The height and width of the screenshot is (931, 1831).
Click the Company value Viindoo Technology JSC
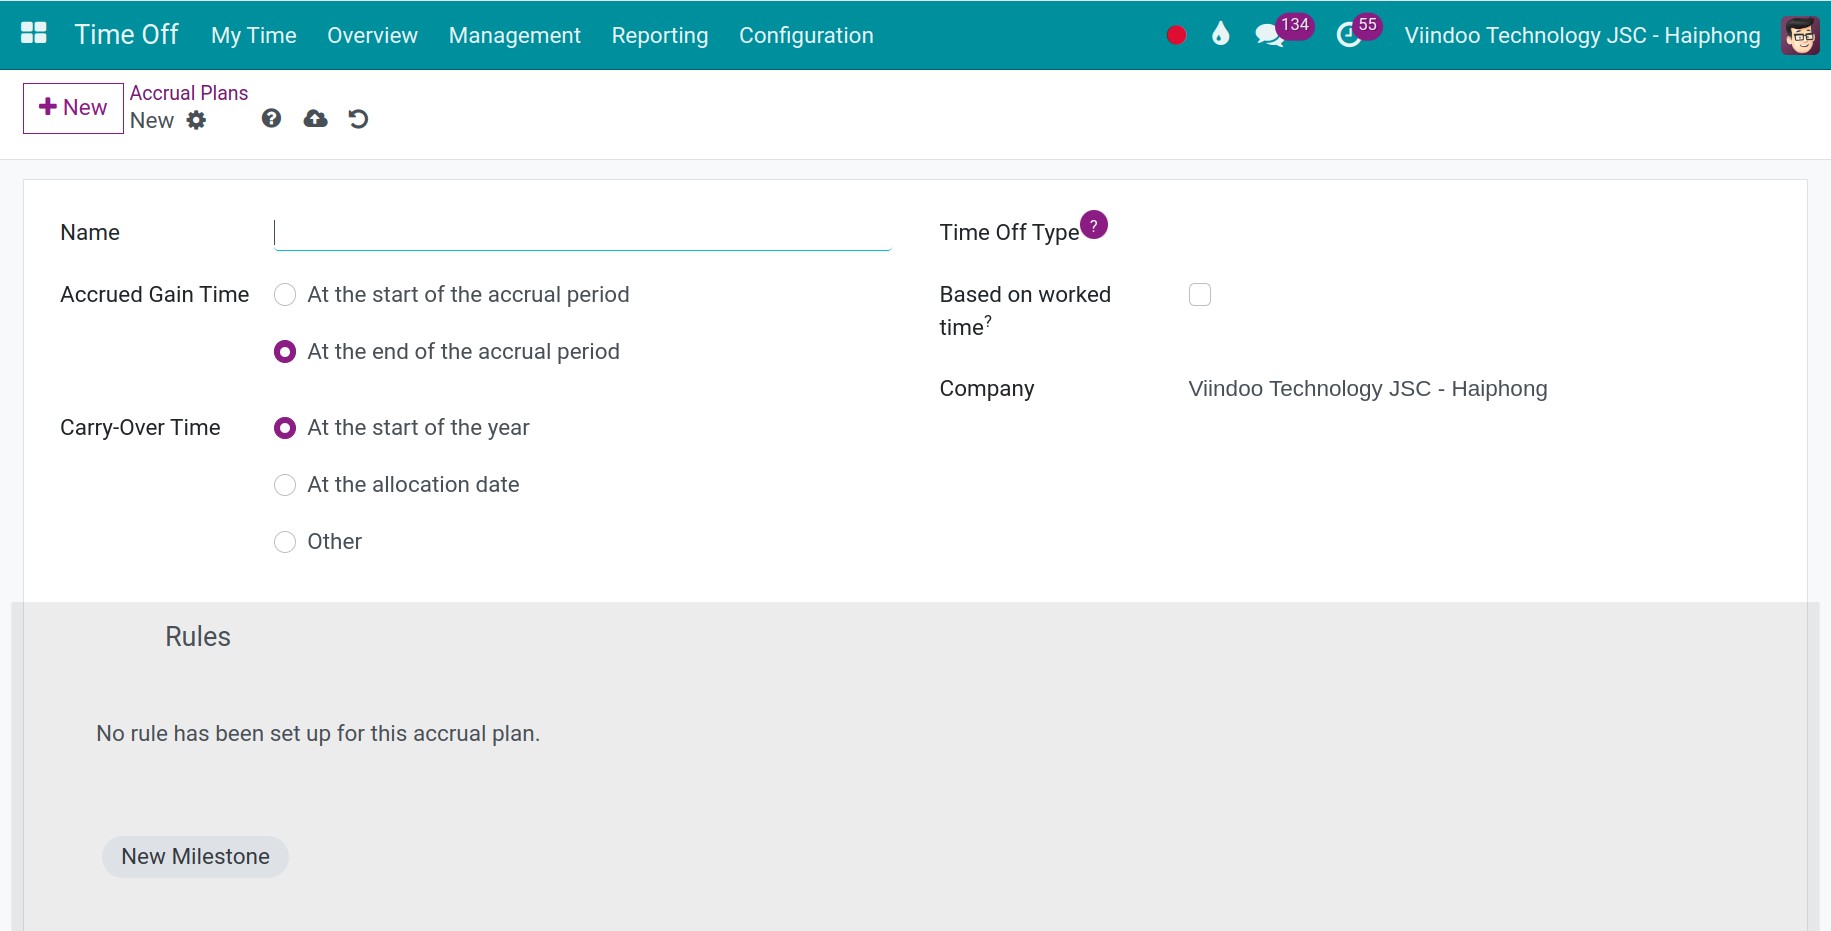(1367, 389)
